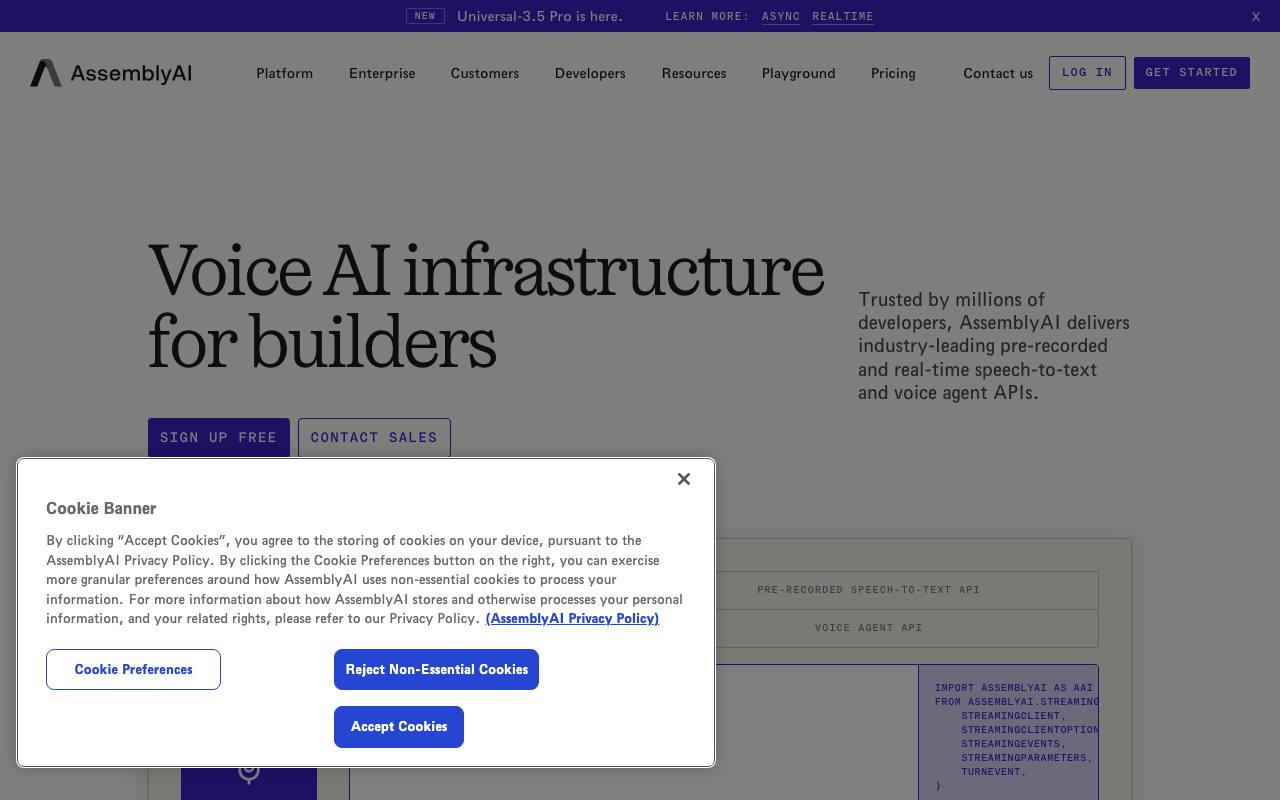Click the Python code sample panel

[x=1008, y=732]
